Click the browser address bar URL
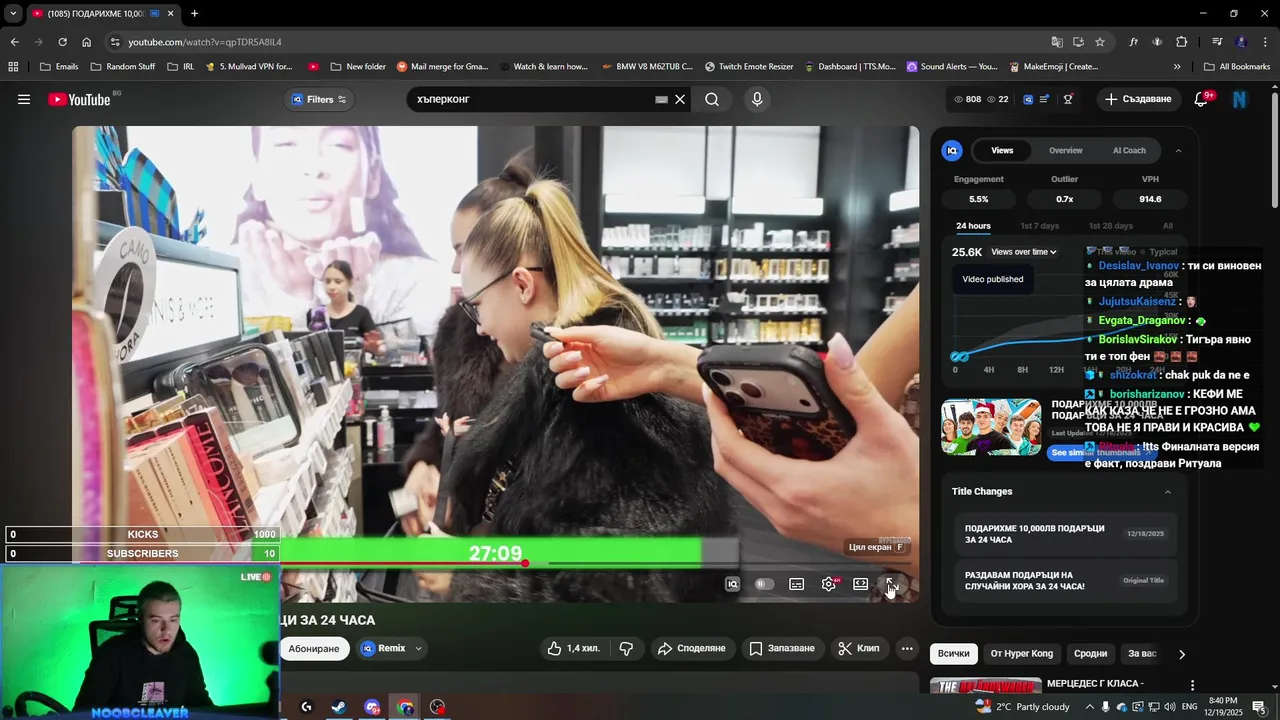The image size is (1280, 720). 205,42
